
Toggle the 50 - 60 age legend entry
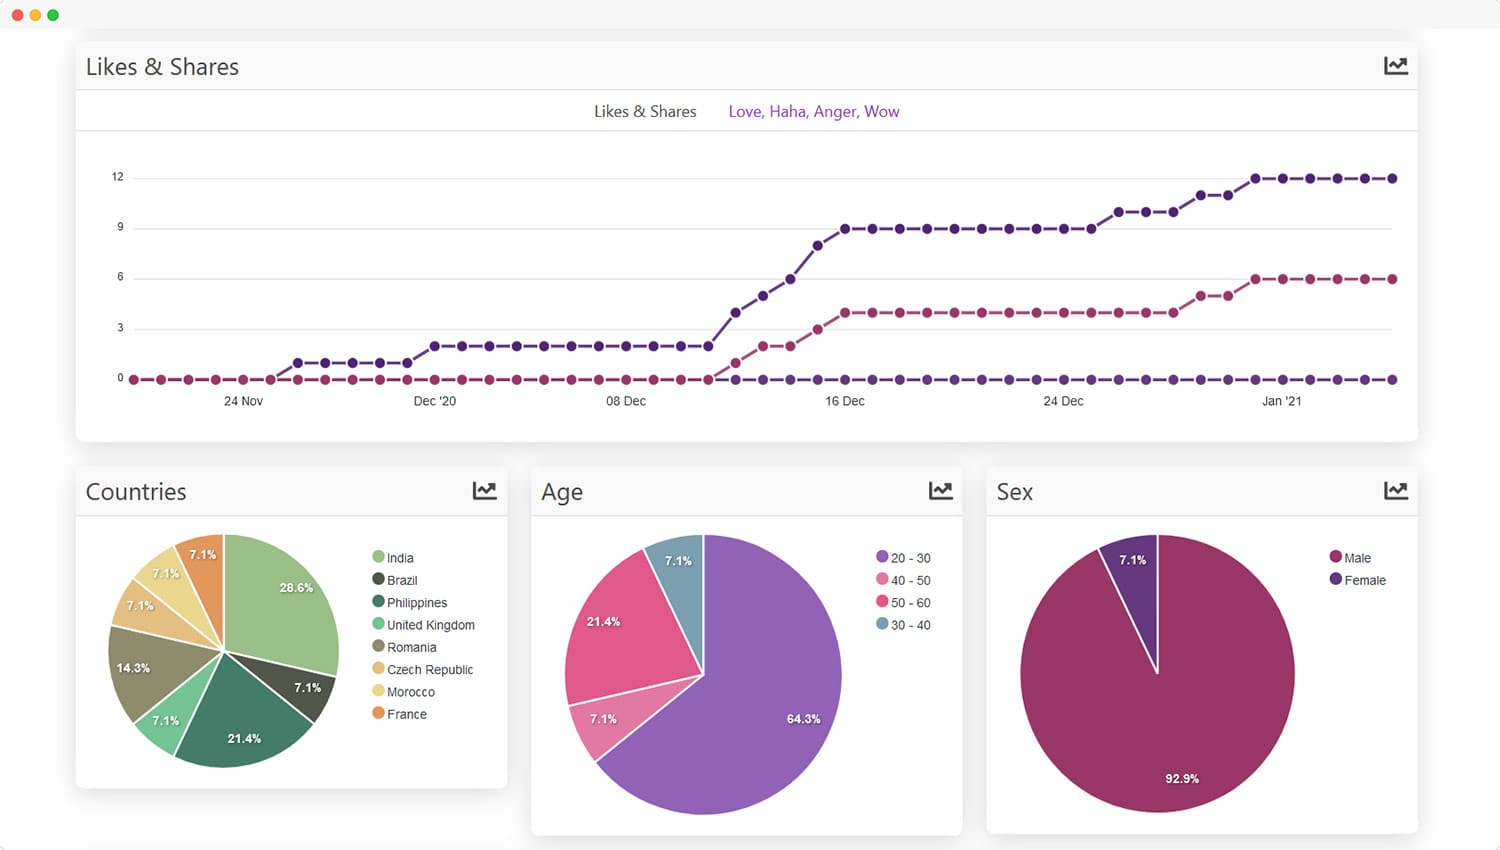point(903,602)
